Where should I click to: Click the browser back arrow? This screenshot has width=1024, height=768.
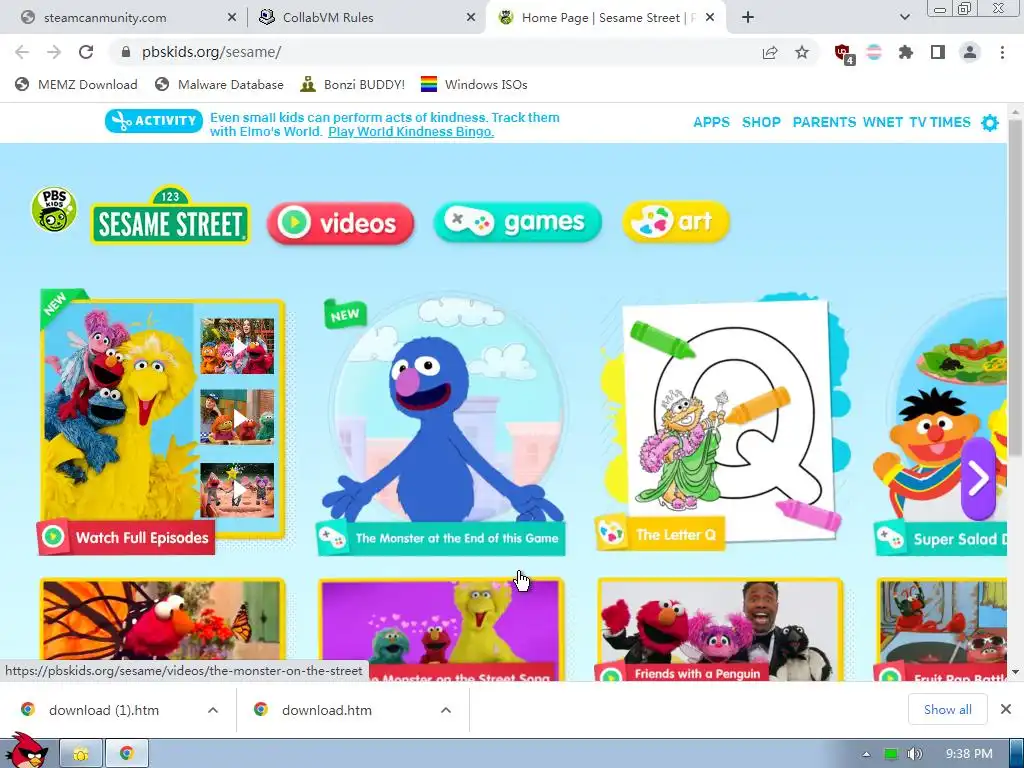22,52
